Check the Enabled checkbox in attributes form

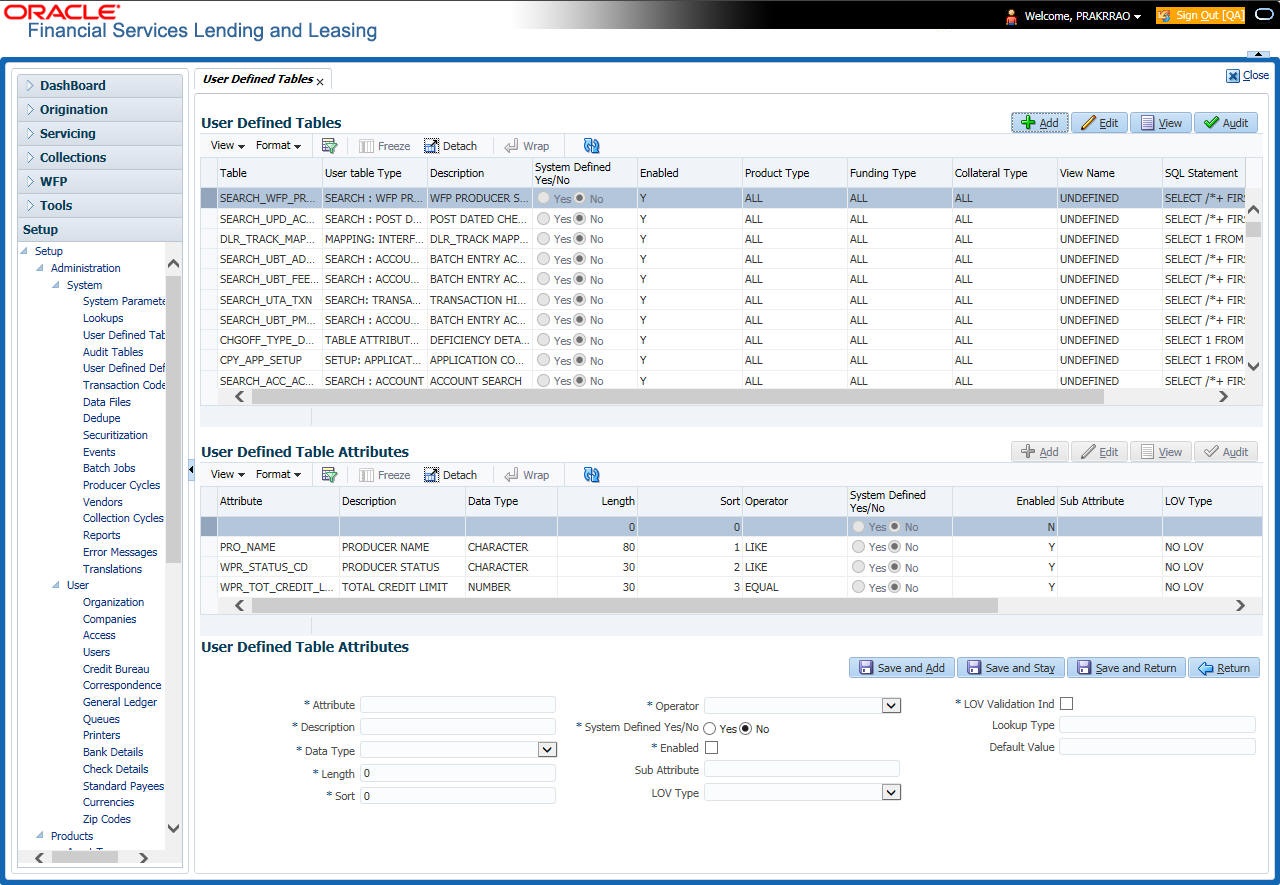[711, 747]
